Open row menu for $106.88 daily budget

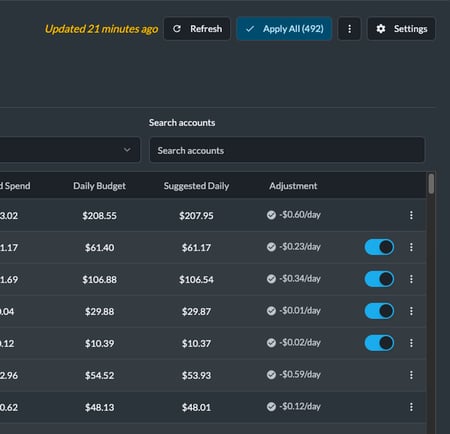point(411,279)
